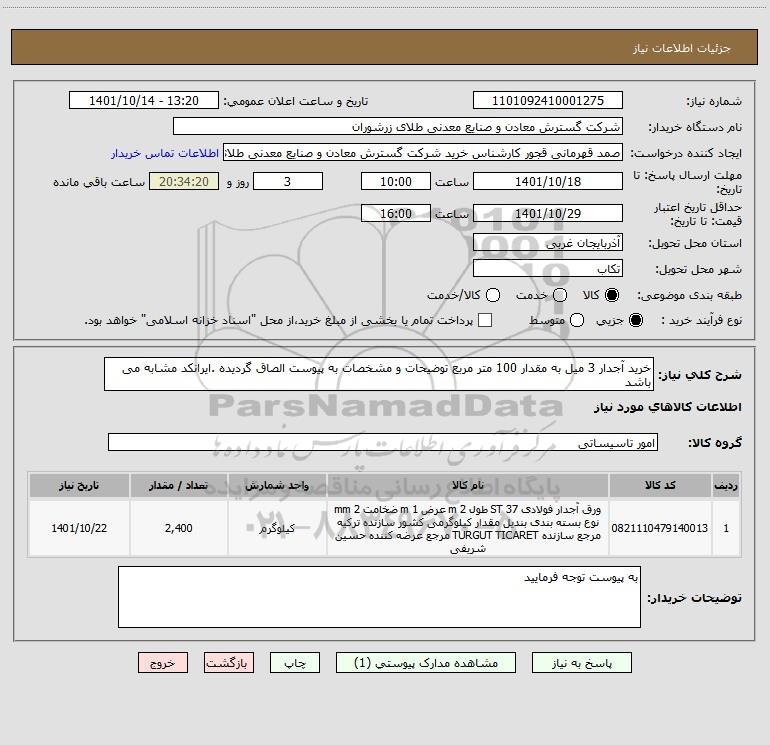
Task: Click the buyer organization name field
Action: tap(398, 126)
